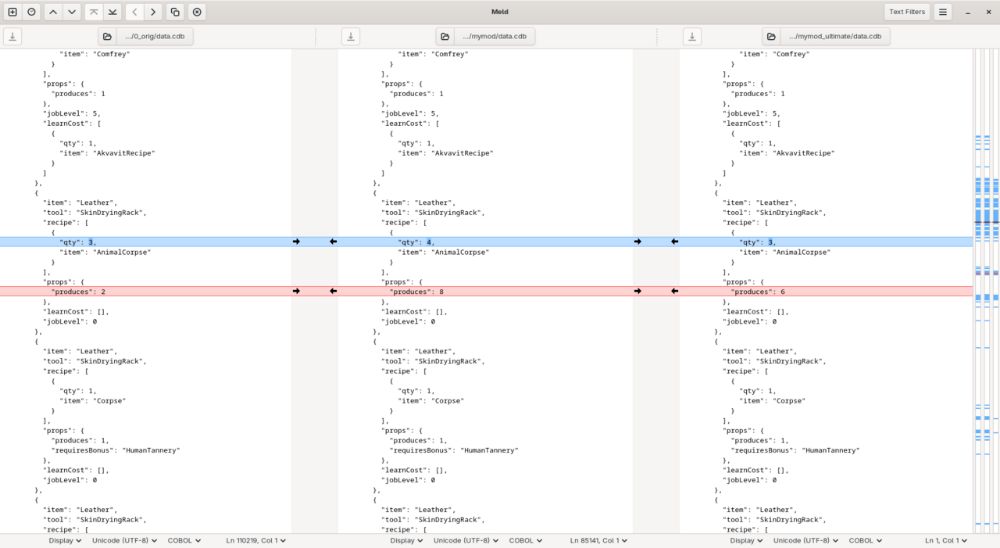Click "produces": 6 line in right pane

coord(758,292)
